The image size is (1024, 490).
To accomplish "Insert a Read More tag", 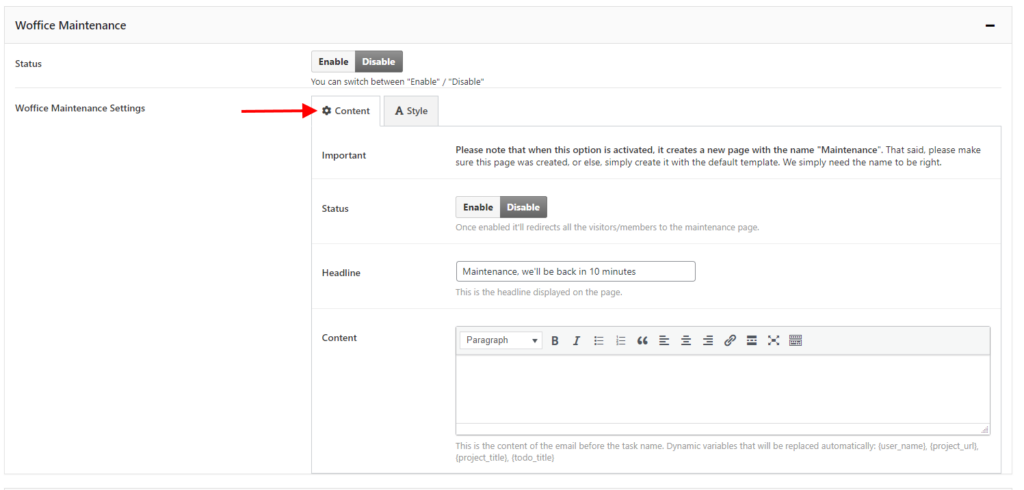I will tap(752, 341).
